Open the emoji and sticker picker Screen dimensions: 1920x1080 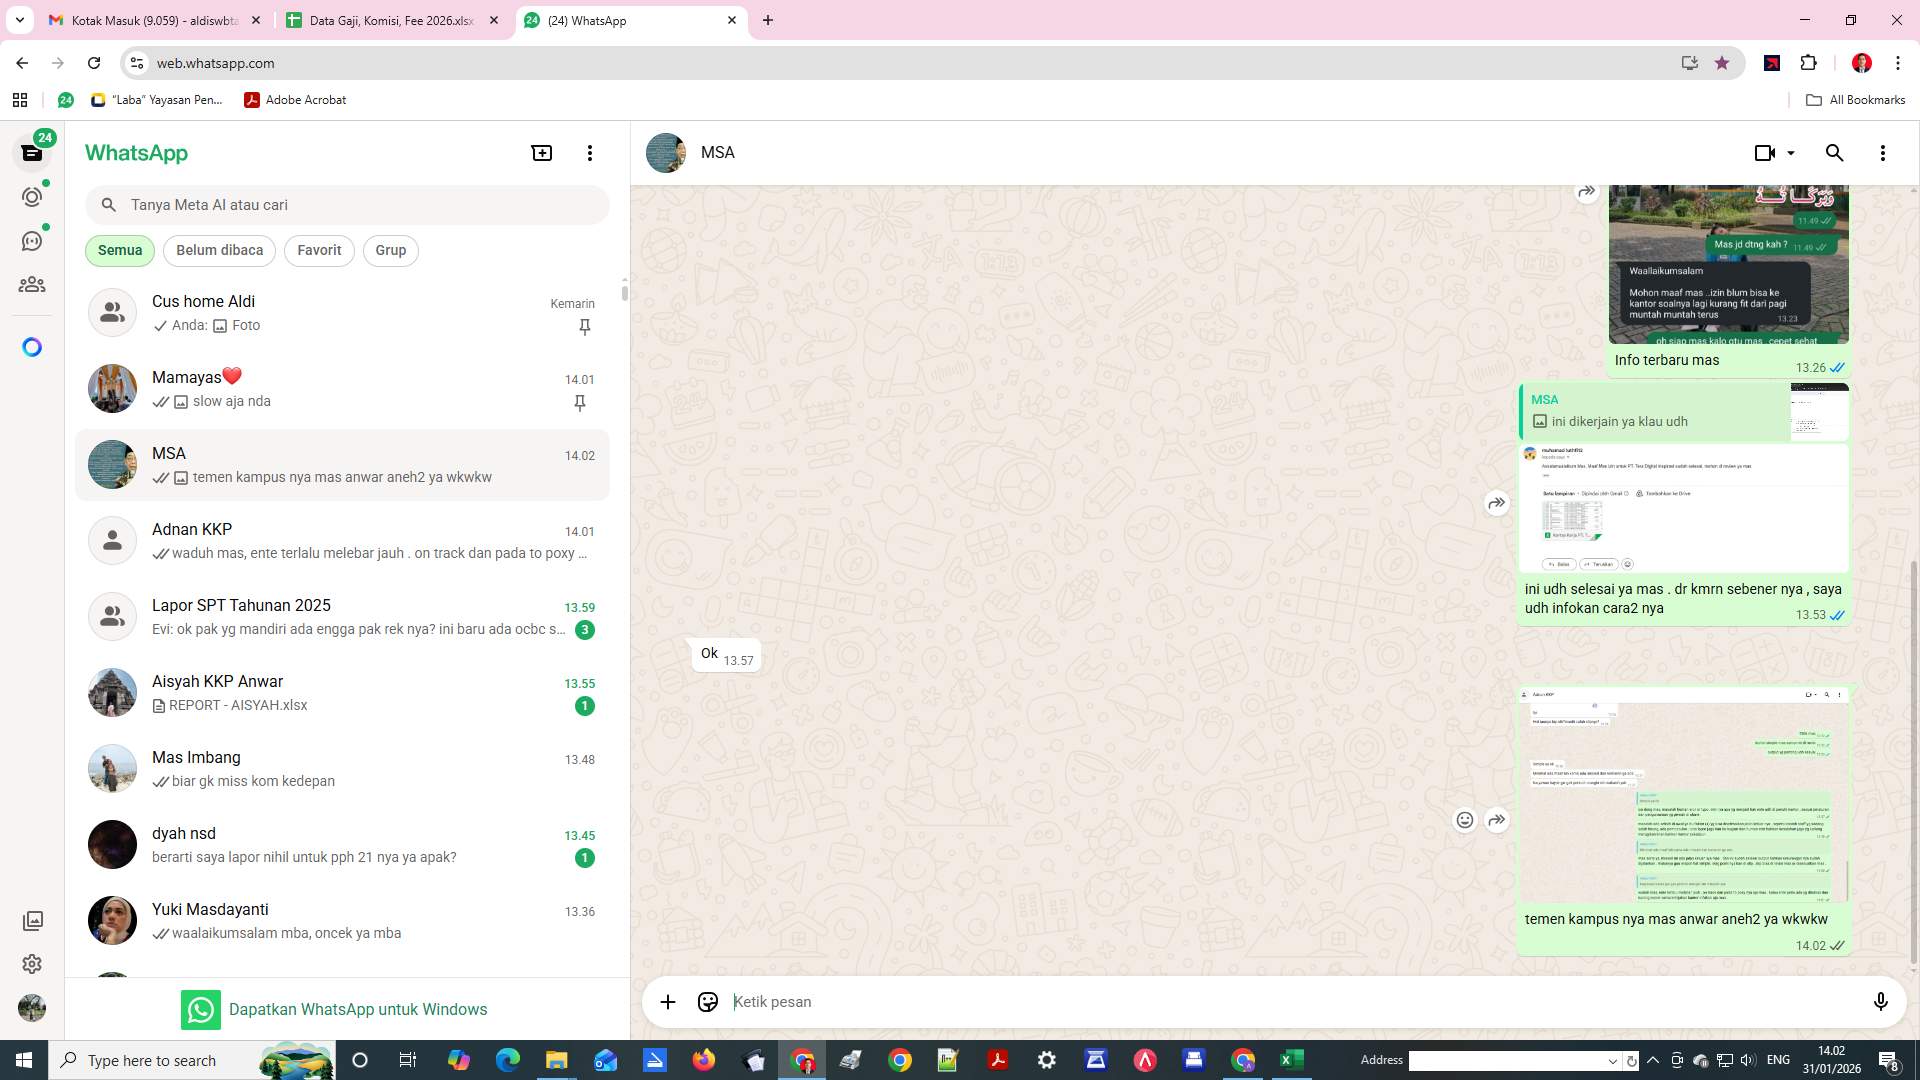707,1001
